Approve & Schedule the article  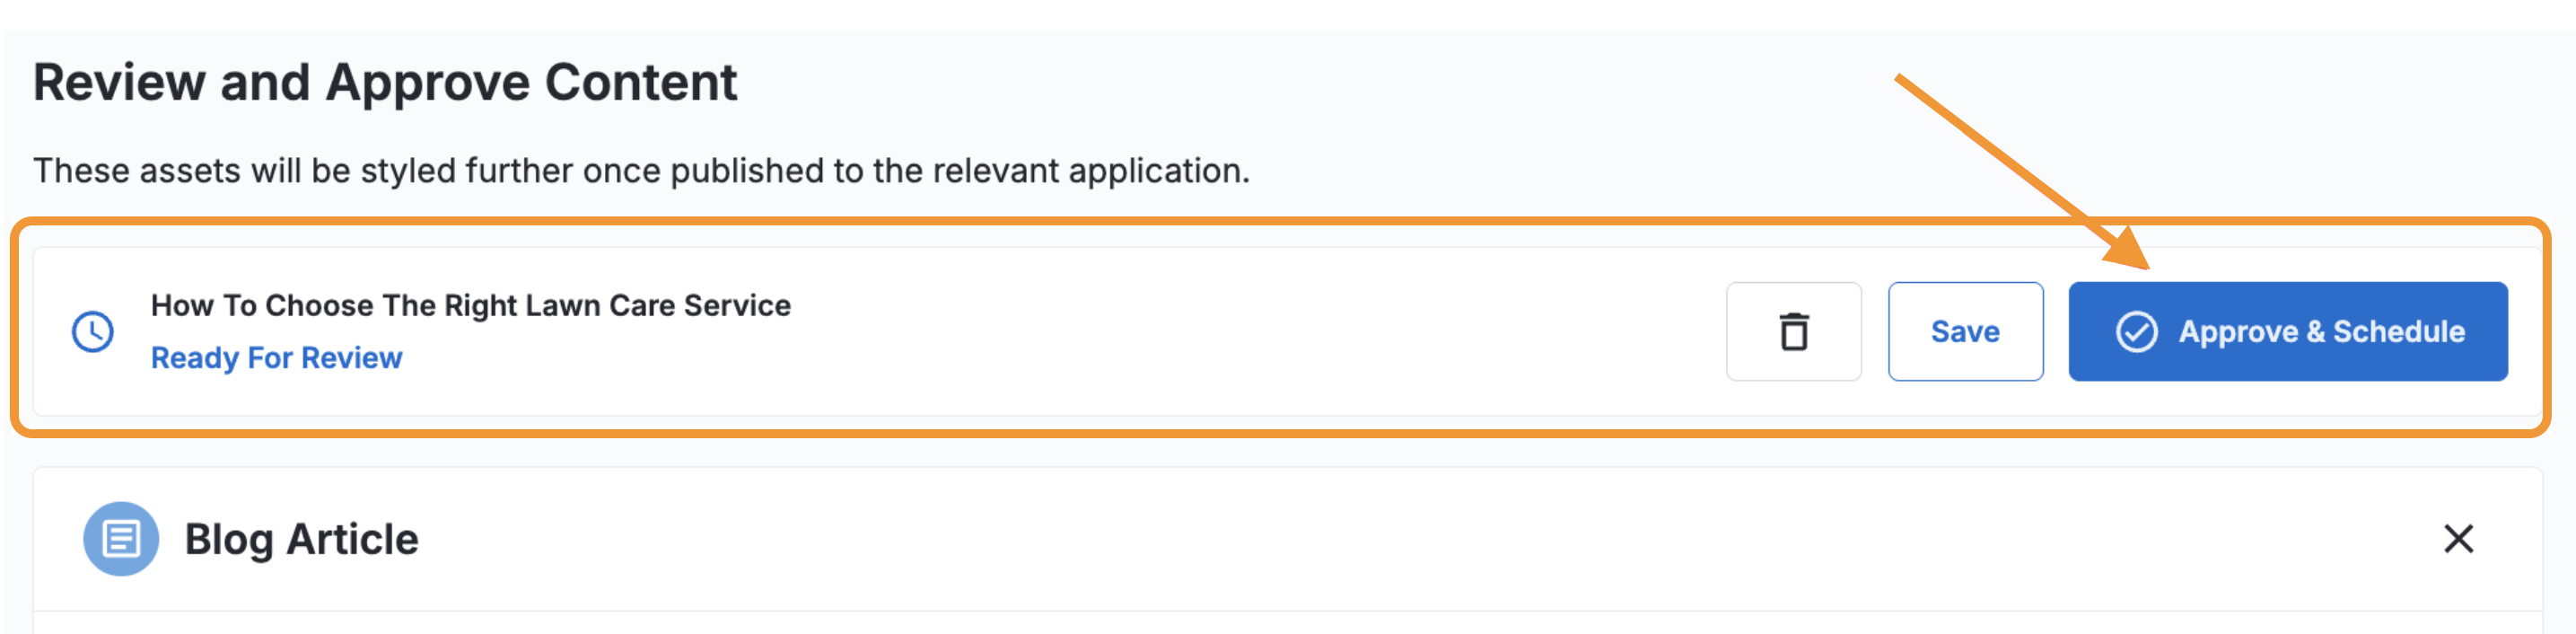(x=2287, y=331)
